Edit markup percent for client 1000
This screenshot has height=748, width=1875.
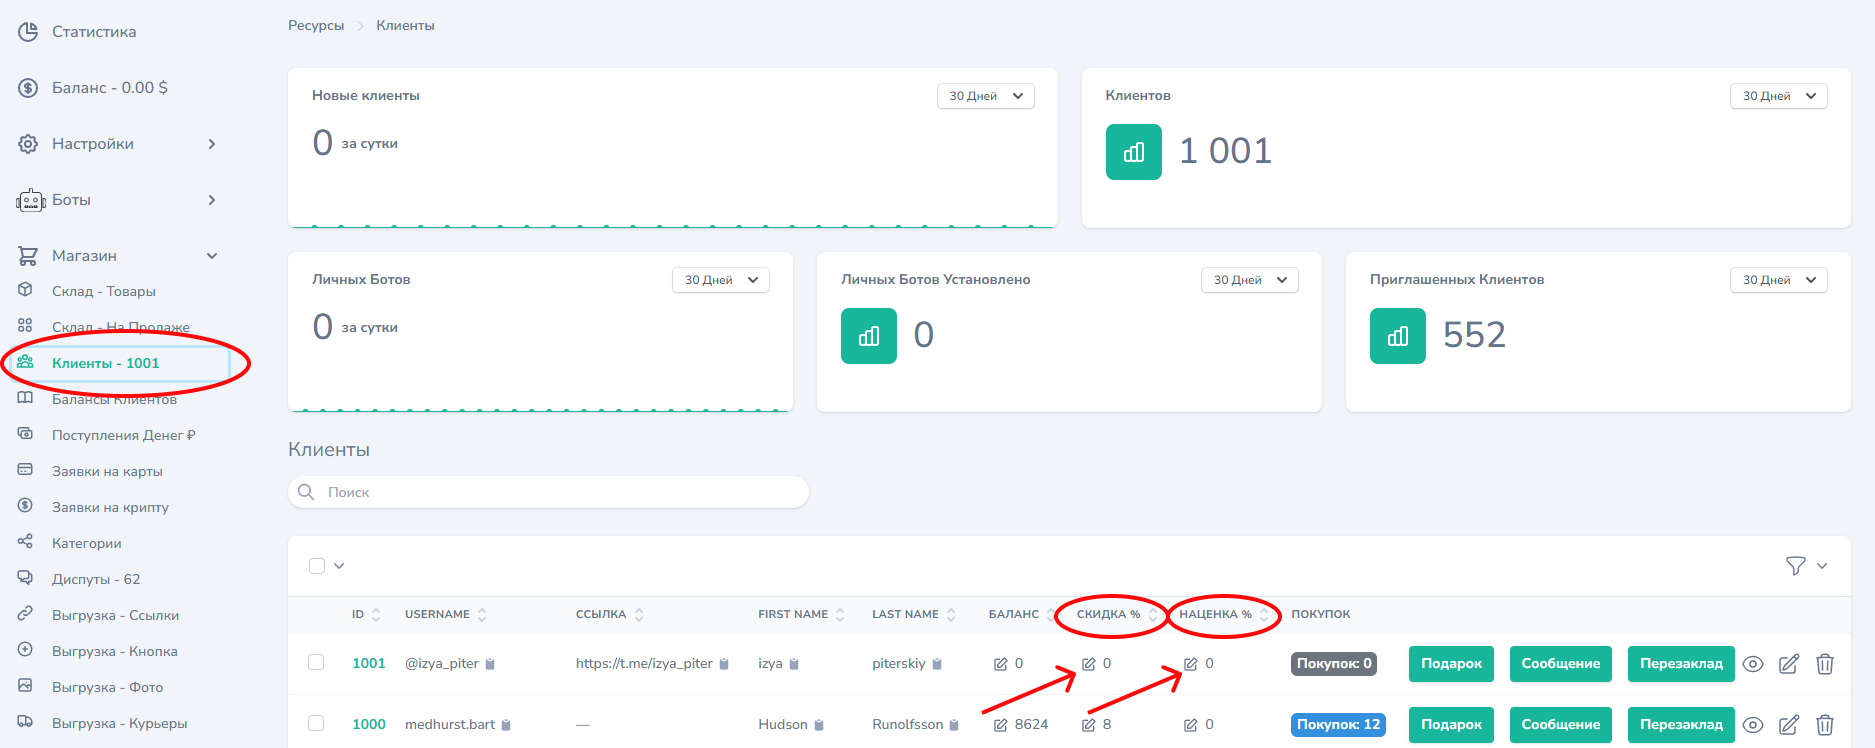point(1191,725)
